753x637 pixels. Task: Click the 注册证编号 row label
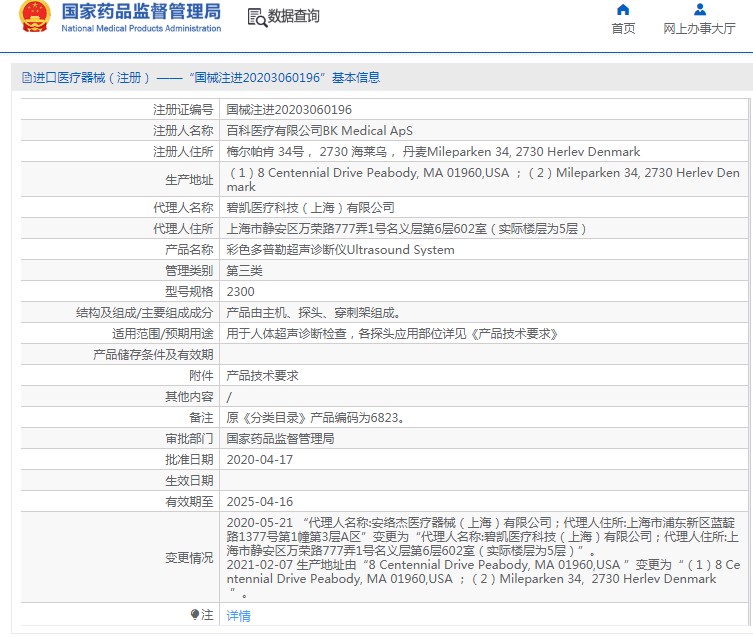(183, 110)
